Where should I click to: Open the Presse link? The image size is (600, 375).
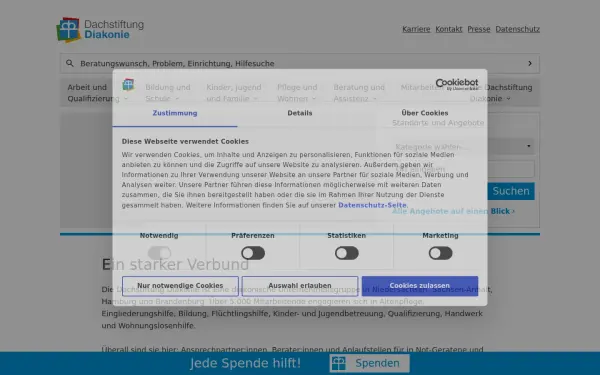pos(479,29)
